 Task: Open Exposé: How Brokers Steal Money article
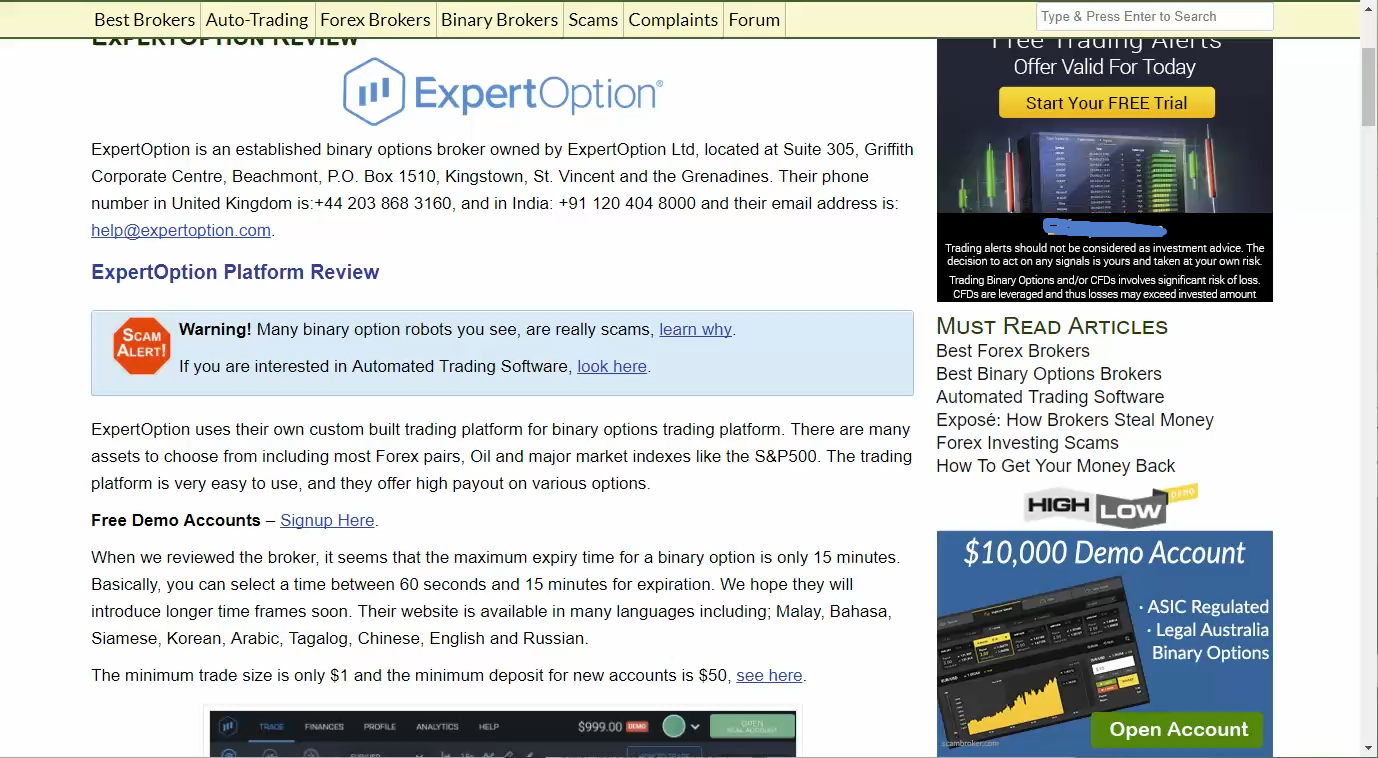tap(1075, 420)
